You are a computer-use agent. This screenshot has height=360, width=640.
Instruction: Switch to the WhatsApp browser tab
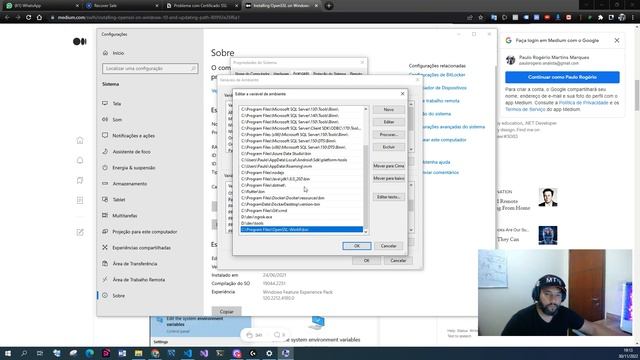(x=41, y=6)
